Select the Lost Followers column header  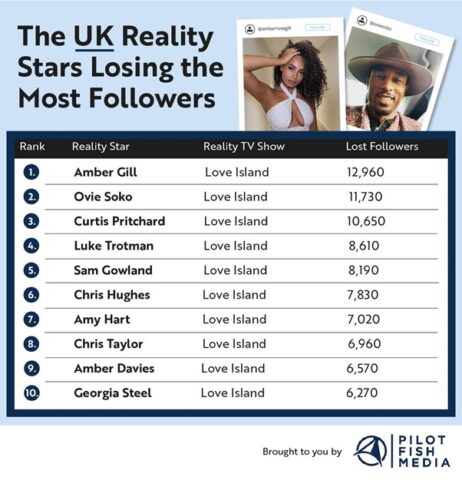(x=382, y=146)
